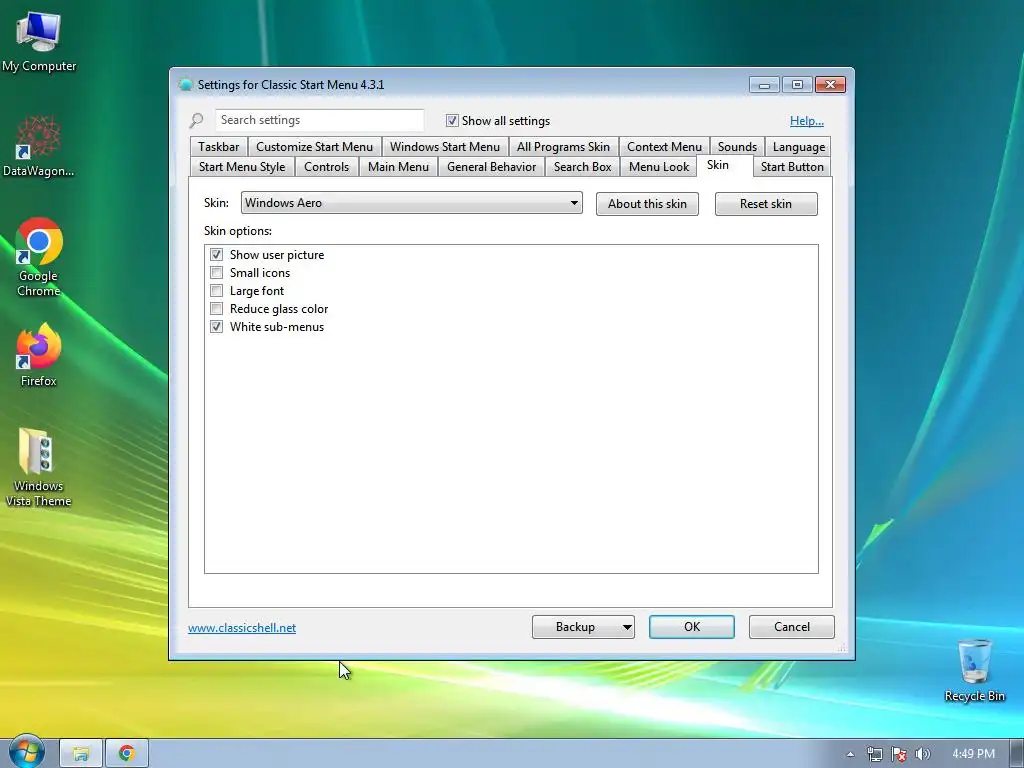Screen dimensions: 1024x768
Task: Click the Reset skin button
Action: coord(766,204)
